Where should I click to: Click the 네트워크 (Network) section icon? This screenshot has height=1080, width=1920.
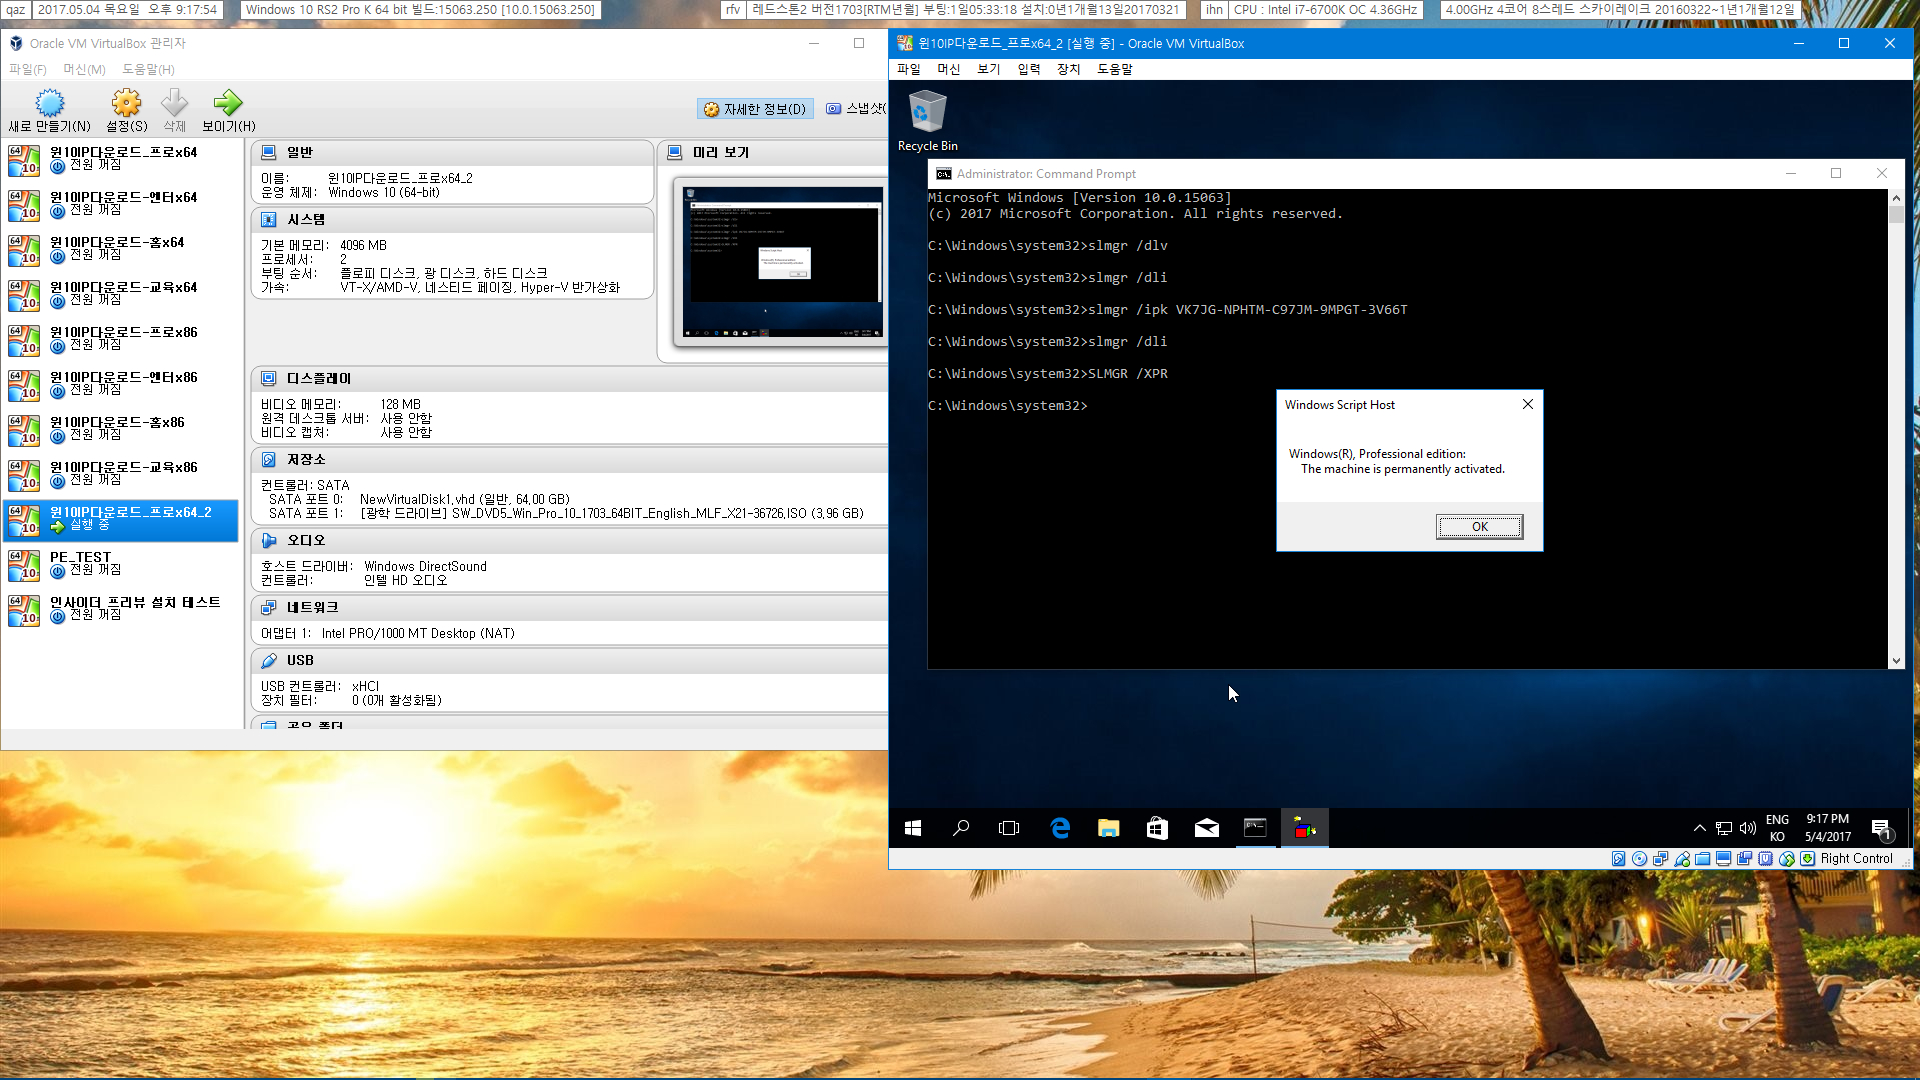pyautogui.click(x=269, y=607)
